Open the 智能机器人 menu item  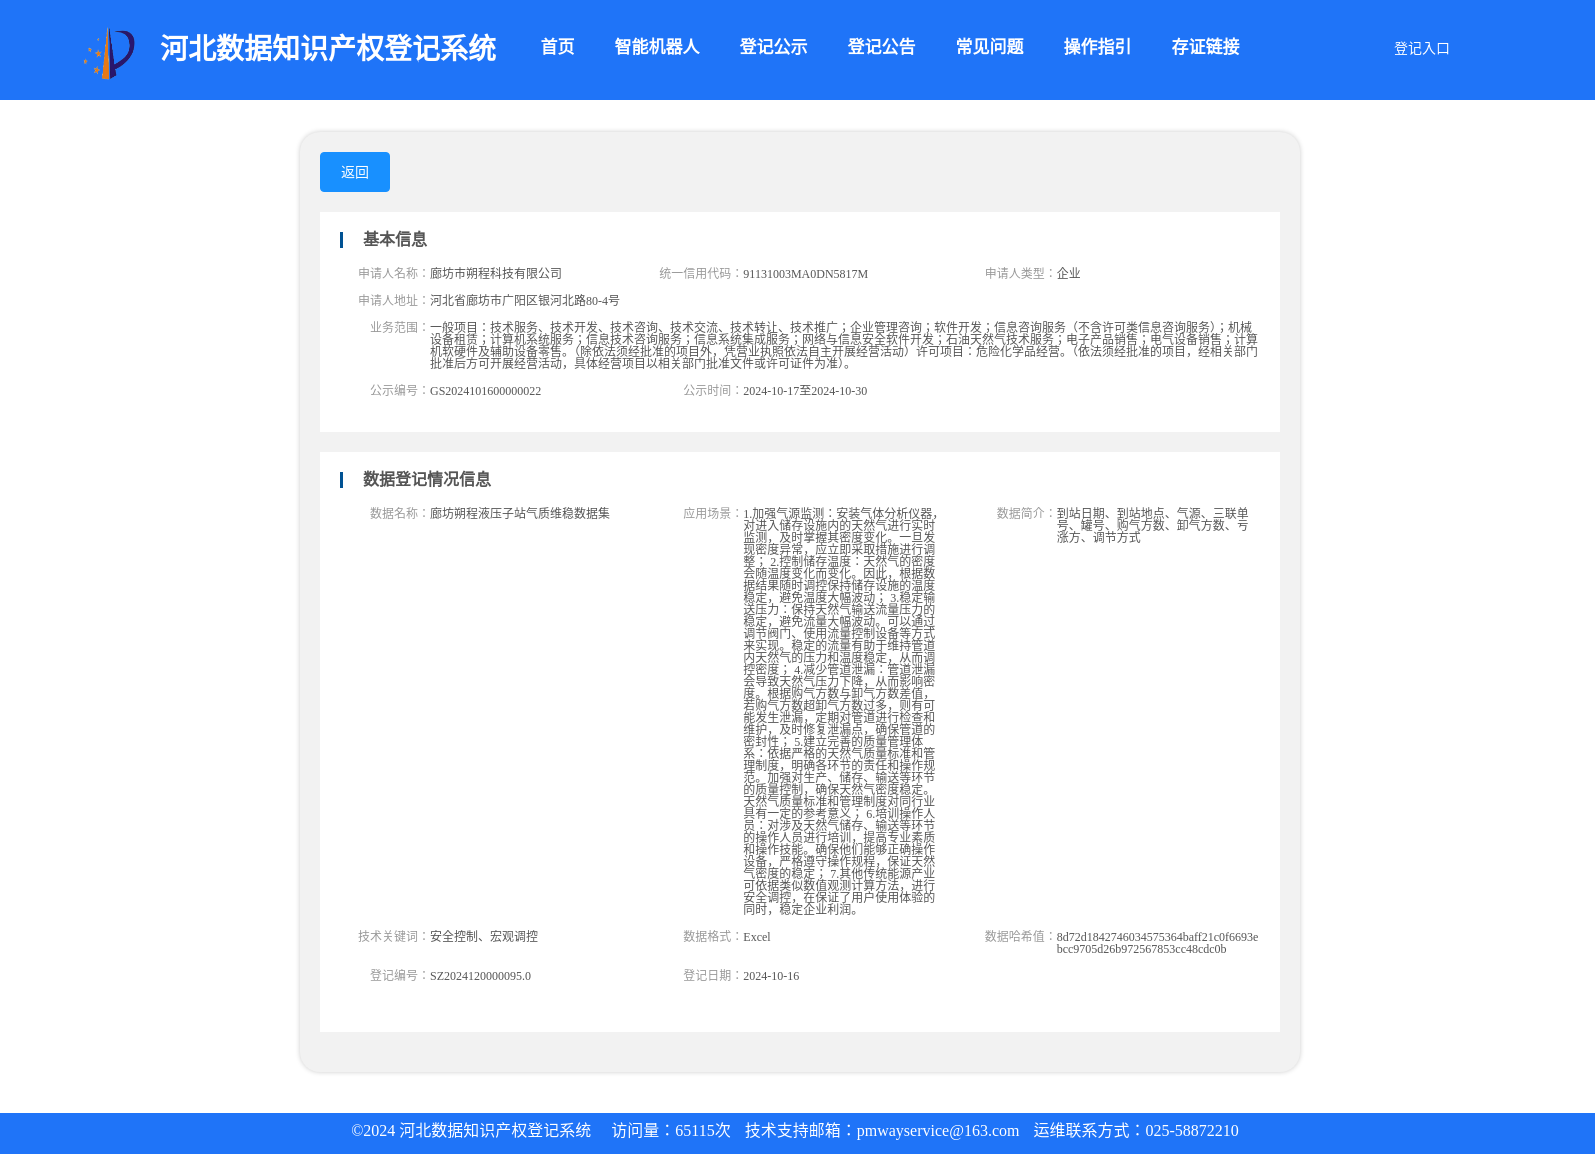pyautogui.click(x=657, y=47)
